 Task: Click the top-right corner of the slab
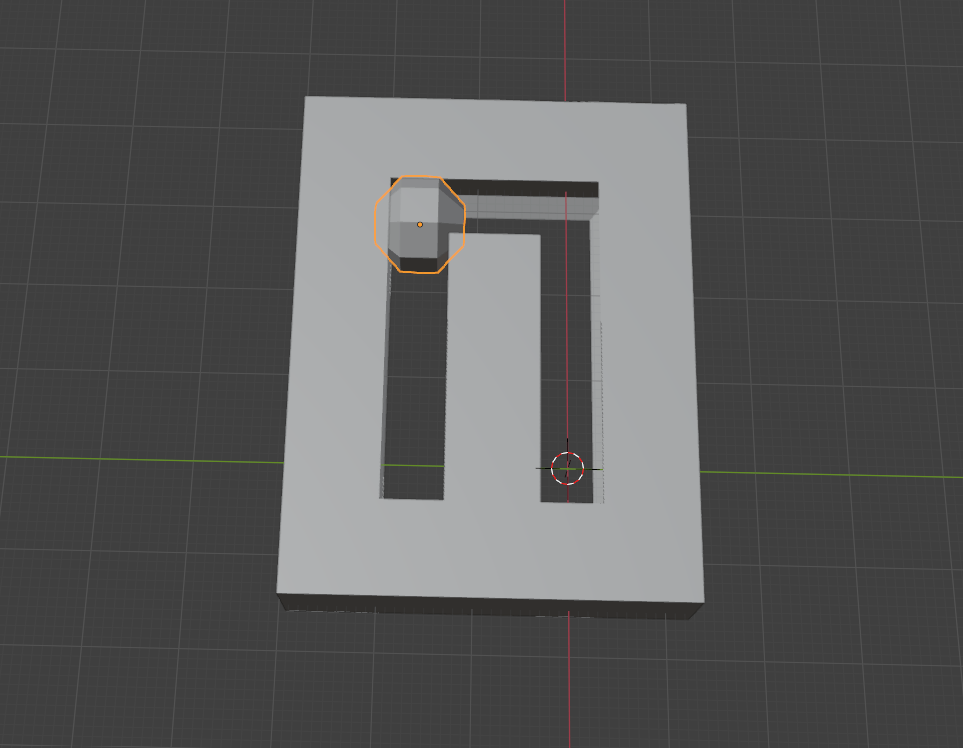pos(684,106)
